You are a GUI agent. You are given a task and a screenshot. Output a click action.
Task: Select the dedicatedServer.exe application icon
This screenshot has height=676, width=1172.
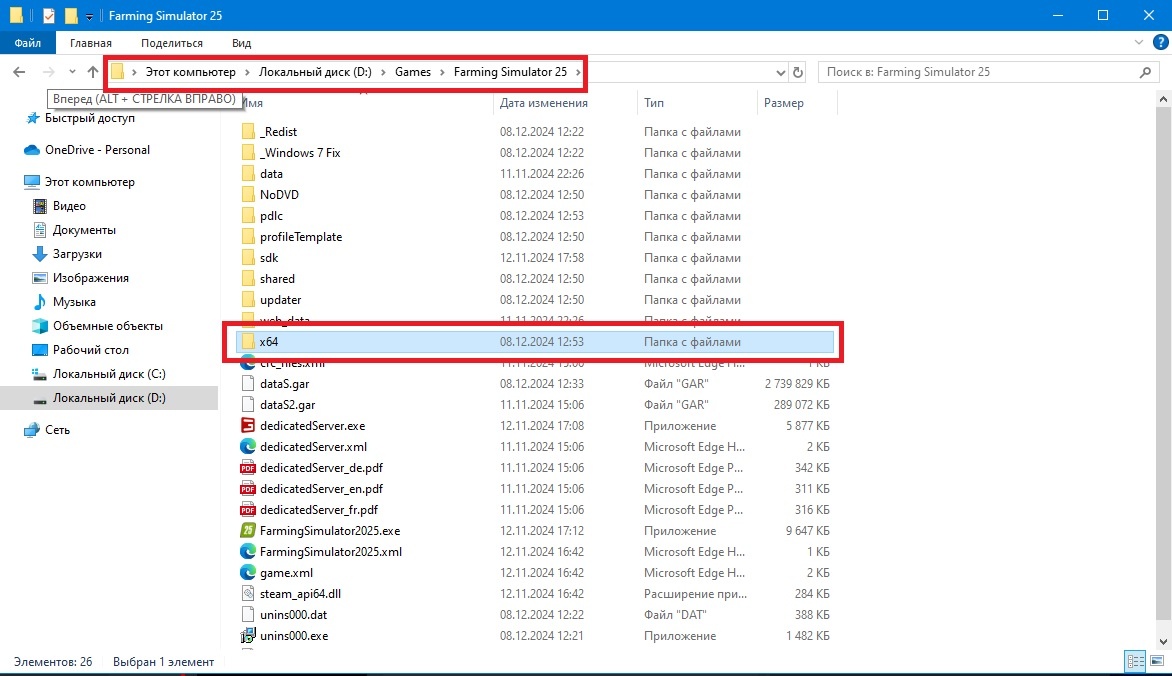[248, 425]
